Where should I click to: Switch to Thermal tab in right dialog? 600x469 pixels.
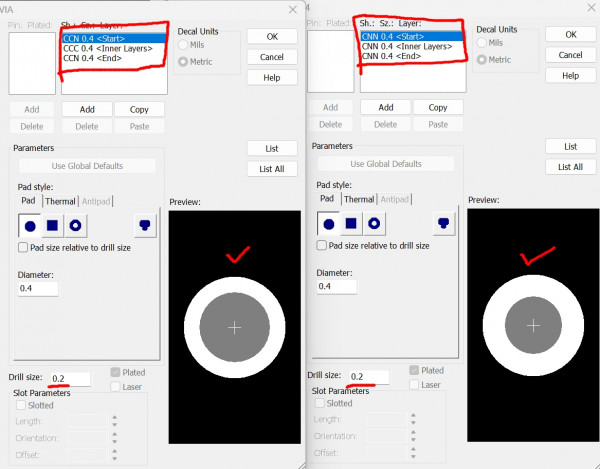click(x=359, y=201)
